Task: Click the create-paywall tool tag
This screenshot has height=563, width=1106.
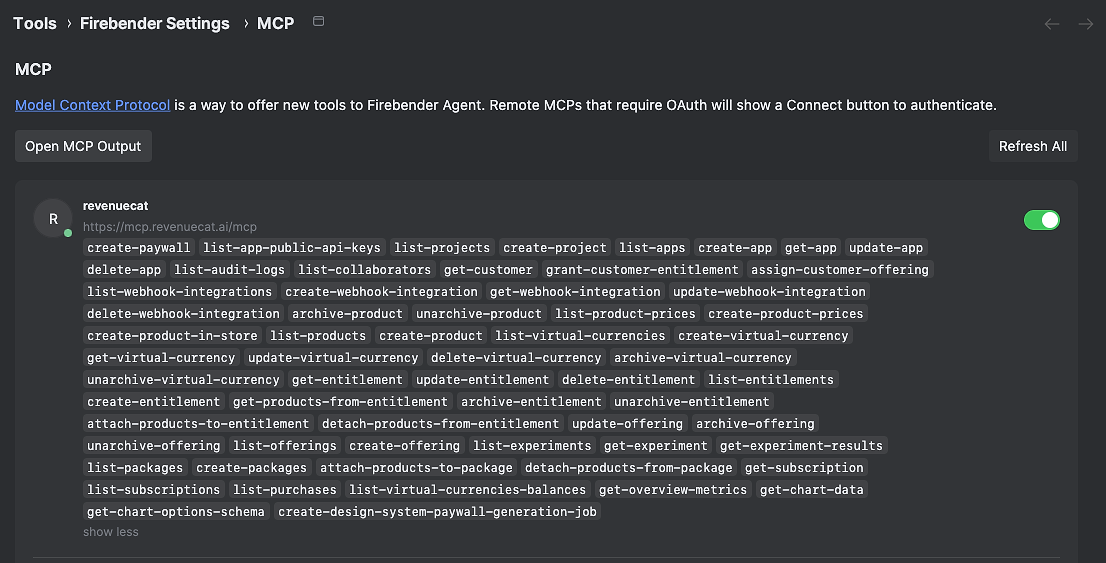Action: click(x=139, y=248)
